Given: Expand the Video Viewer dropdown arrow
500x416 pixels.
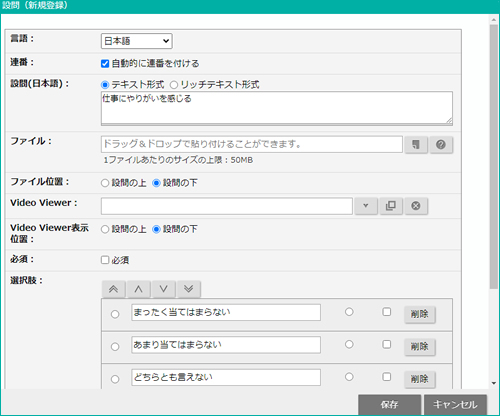Looking at the screenshot, I should (x=366, y=206).
